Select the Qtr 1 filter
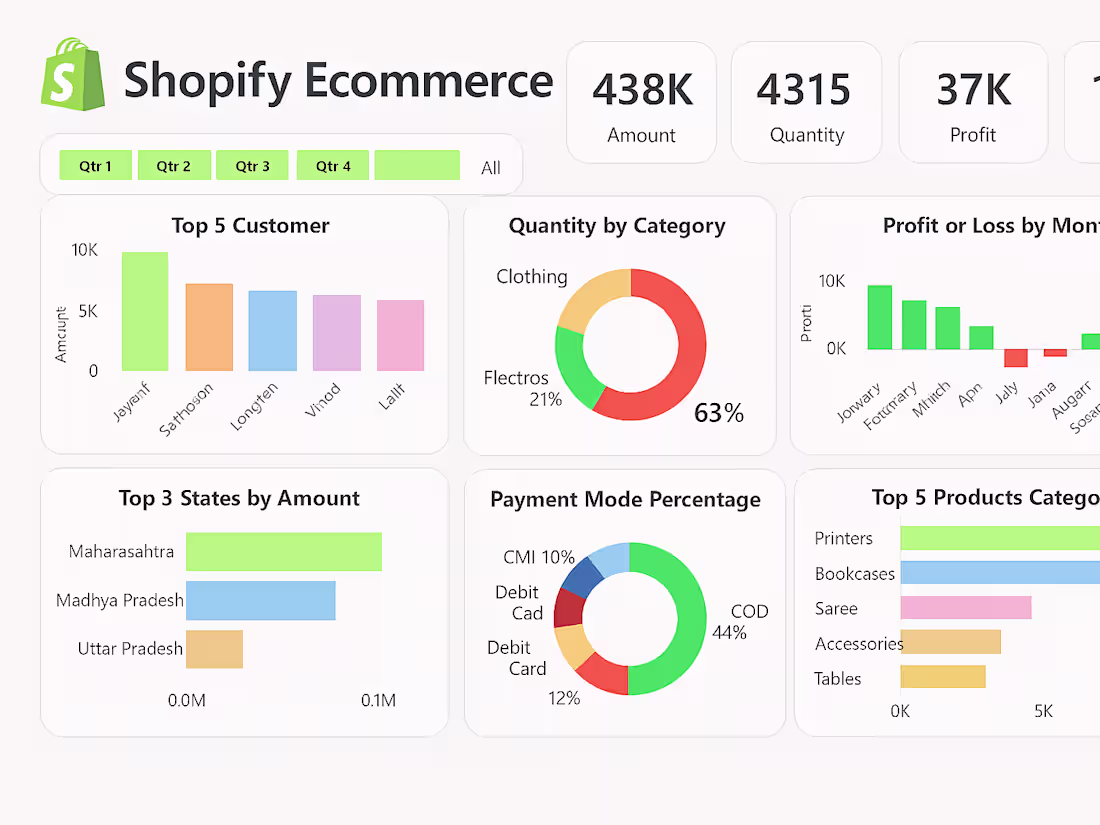The height and width of the screenshot is (825, 1100). click(x=95, y=165)
